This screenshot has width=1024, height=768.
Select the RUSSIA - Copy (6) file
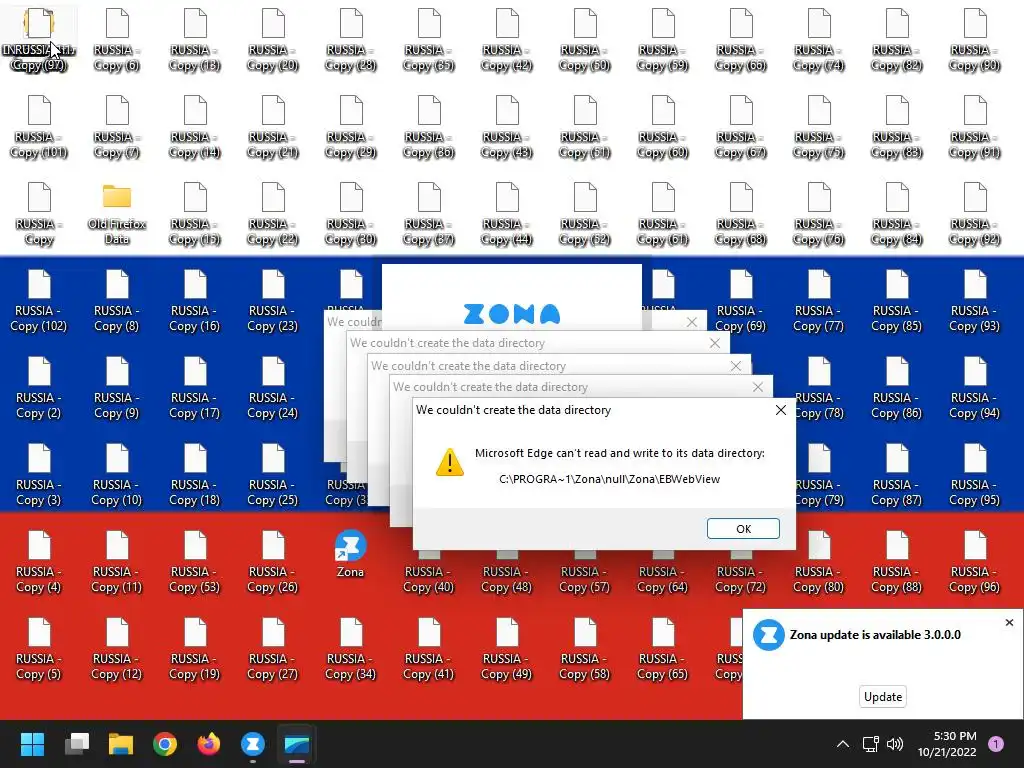[x=117, y=40]
